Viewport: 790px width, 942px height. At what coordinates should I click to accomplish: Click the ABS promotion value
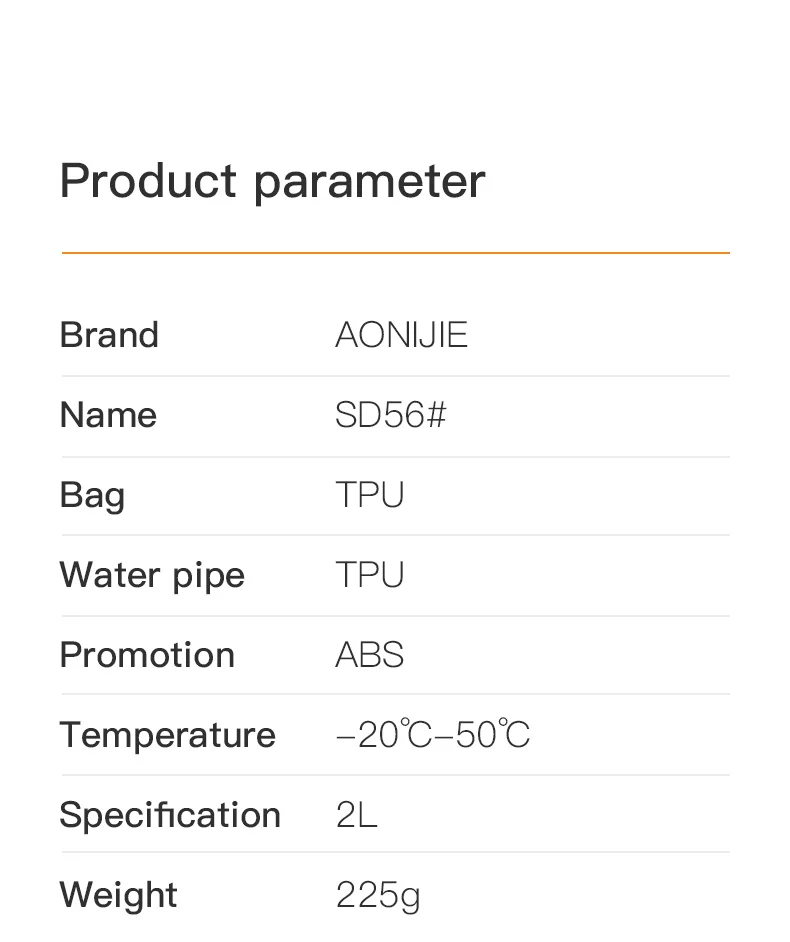(x=369, y=655)
